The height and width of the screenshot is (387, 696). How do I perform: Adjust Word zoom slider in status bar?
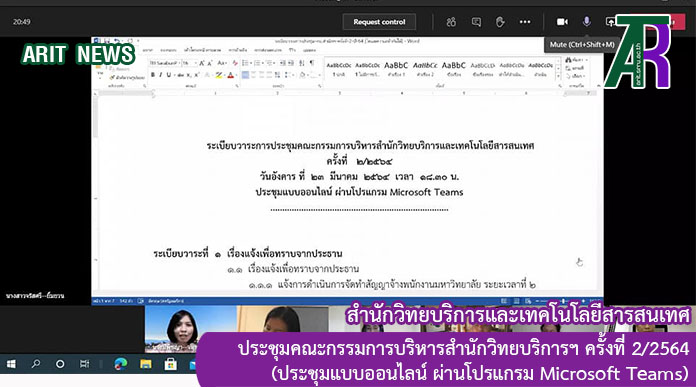click(563, 301)
